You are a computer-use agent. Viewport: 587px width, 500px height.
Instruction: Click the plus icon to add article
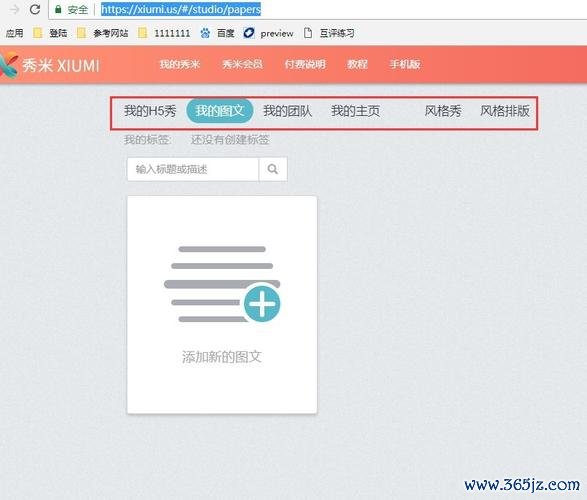pyautogui.click(x=262, y=304)
